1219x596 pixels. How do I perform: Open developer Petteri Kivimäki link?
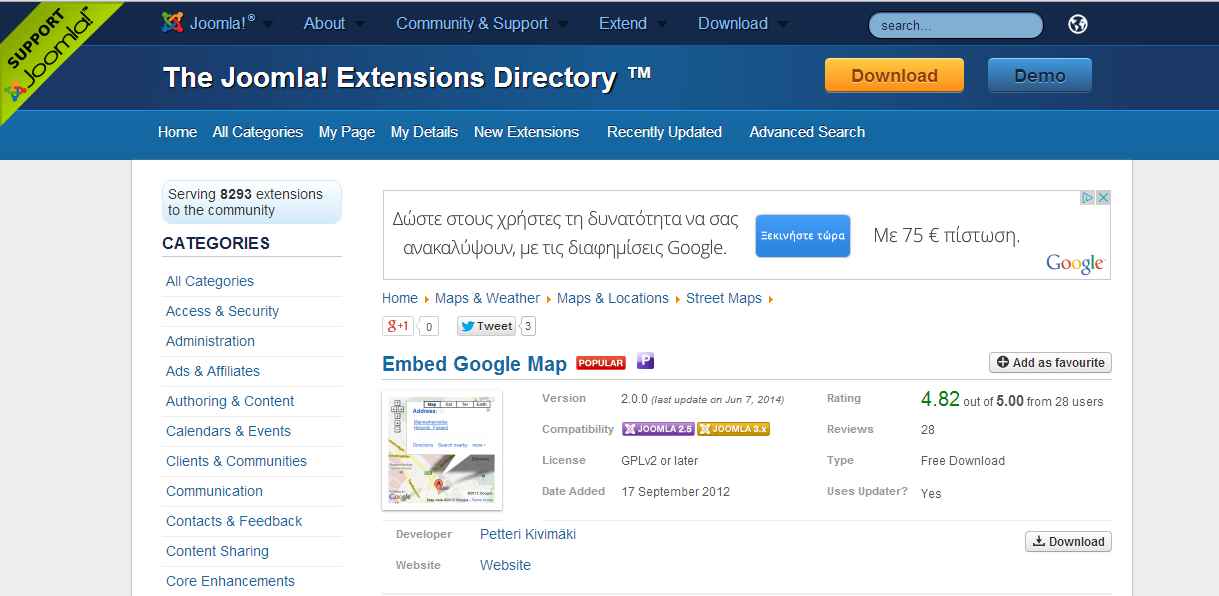click(528, 534)
